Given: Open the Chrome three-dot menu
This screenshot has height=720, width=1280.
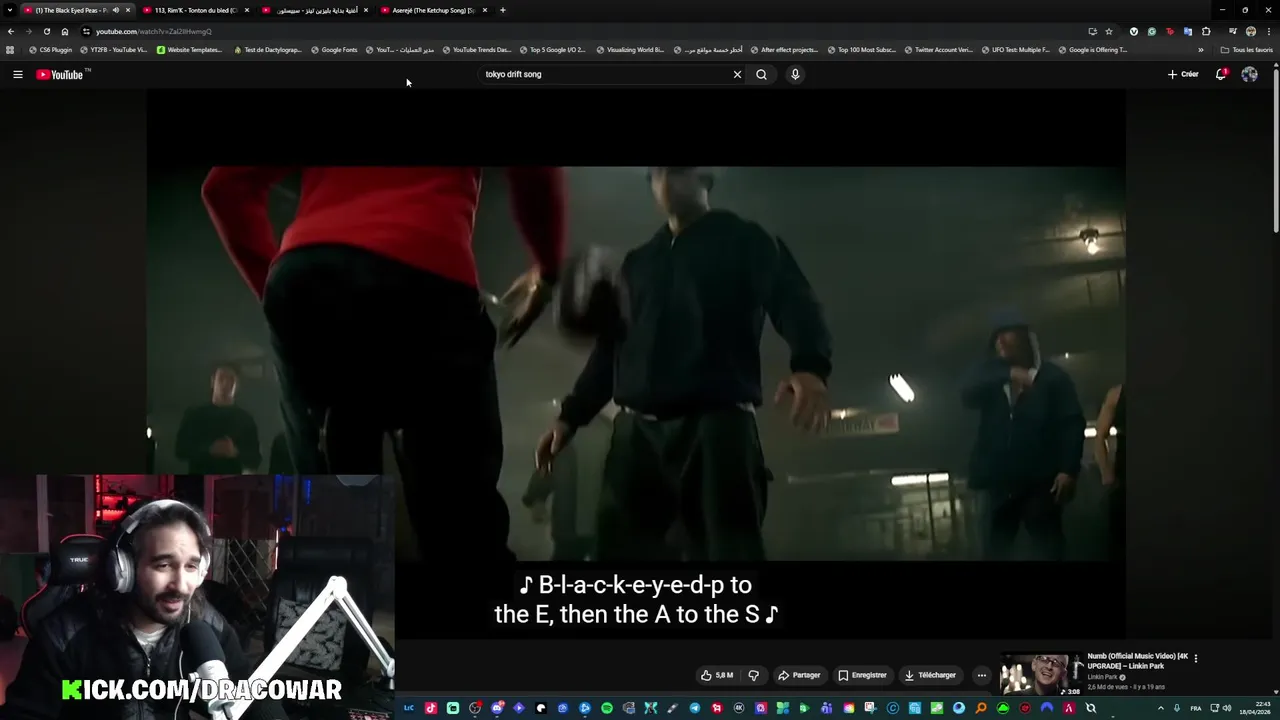Looking at the screenshot, I should pyautogui.click(x=1269, y=31).
